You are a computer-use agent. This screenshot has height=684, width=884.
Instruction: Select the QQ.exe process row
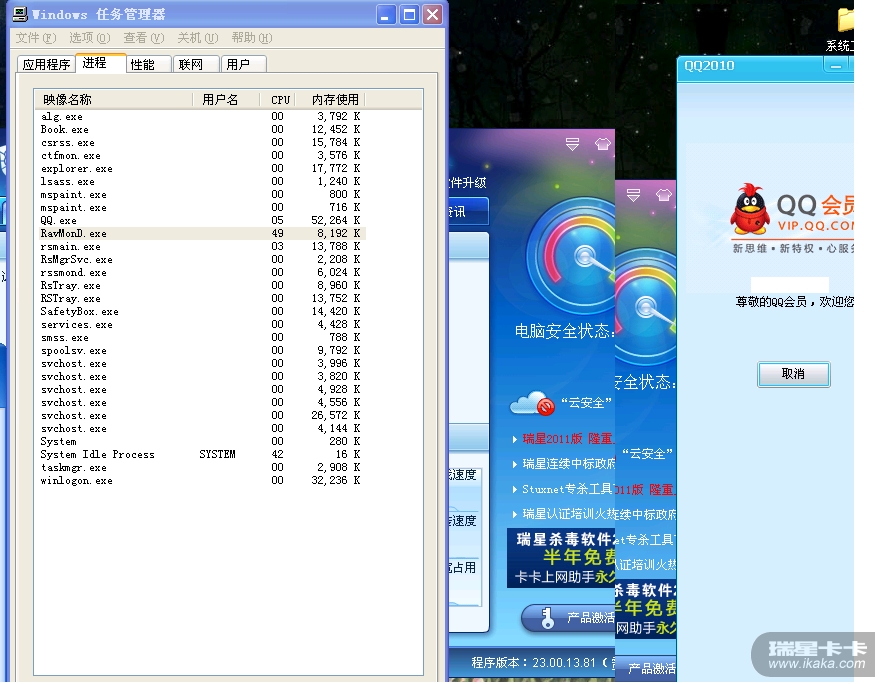[x=201, y=220]
